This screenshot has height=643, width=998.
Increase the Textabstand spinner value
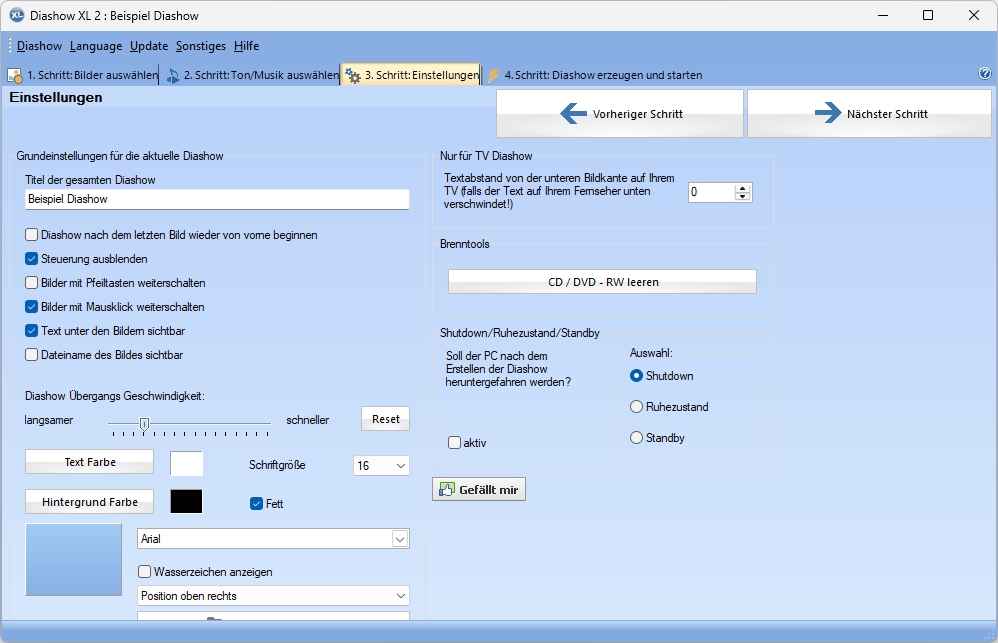point(742,188)
